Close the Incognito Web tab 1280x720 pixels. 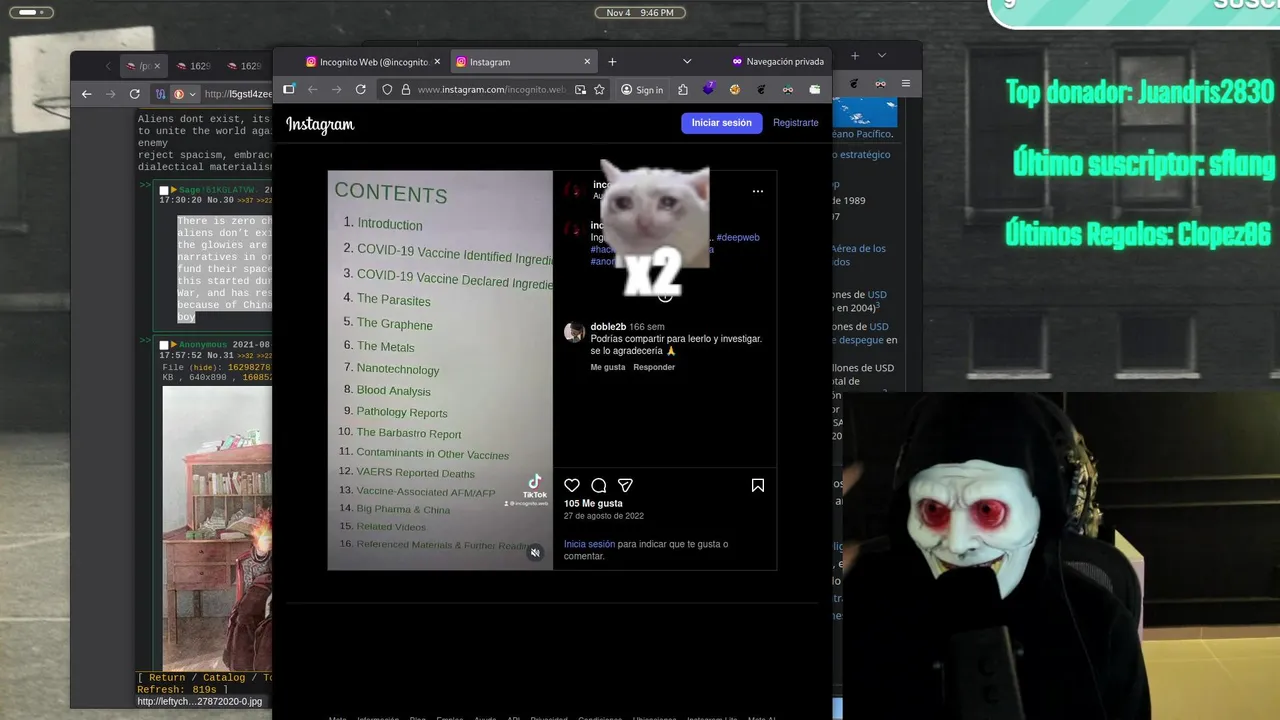pos(437,62)
